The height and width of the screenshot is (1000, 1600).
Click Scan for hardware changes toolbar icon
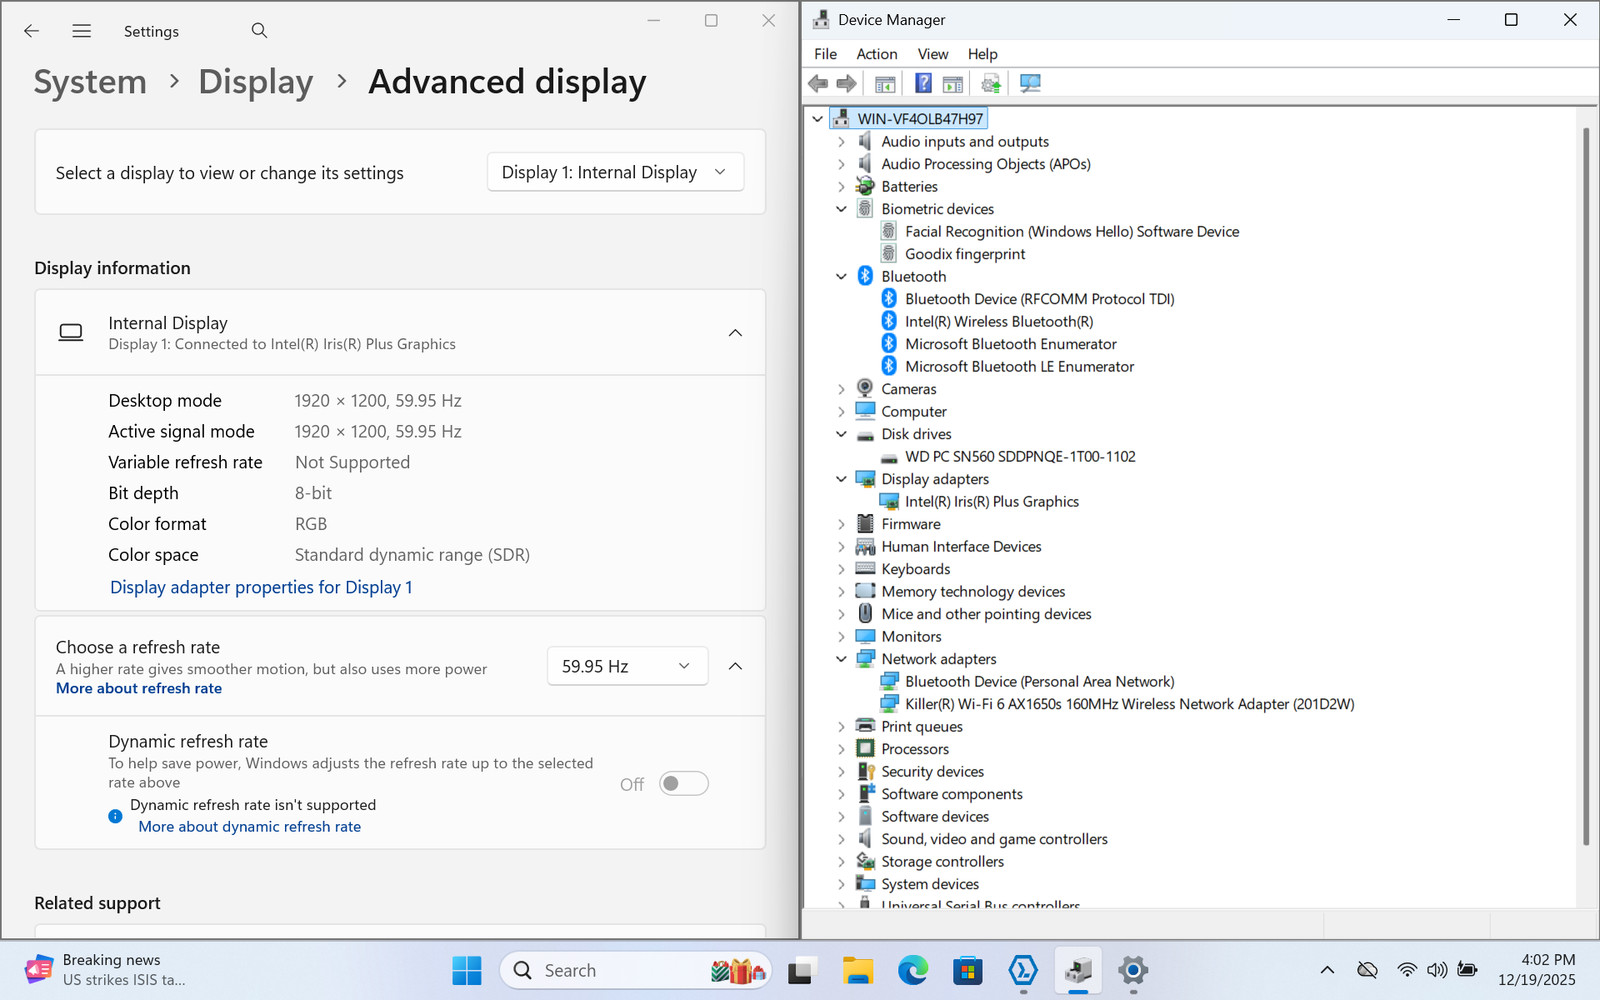pos(1030,84)
